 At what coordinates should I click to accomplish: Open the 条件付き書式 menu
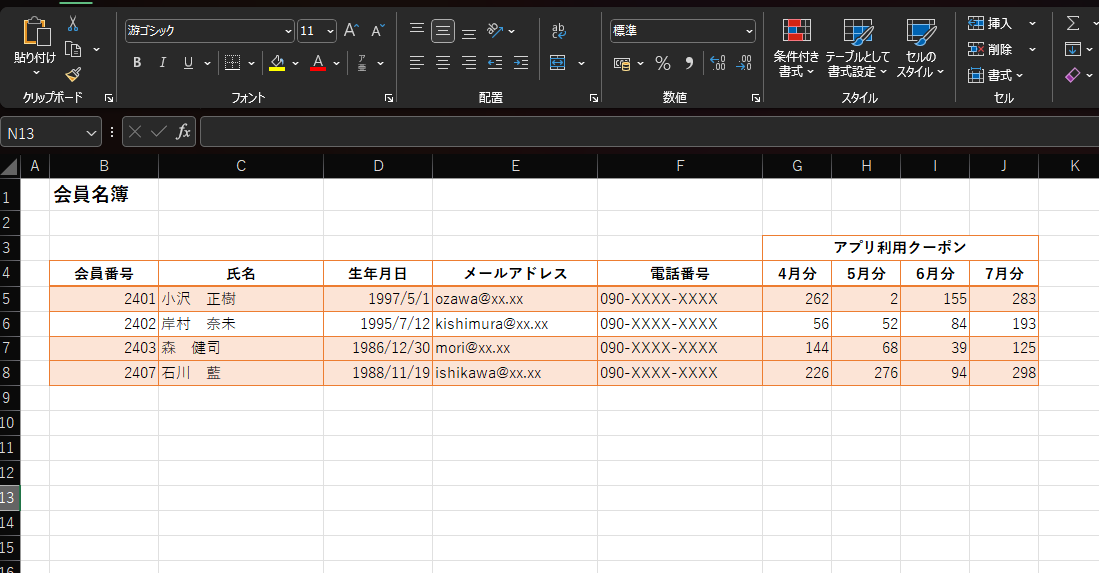click(796, 48)
